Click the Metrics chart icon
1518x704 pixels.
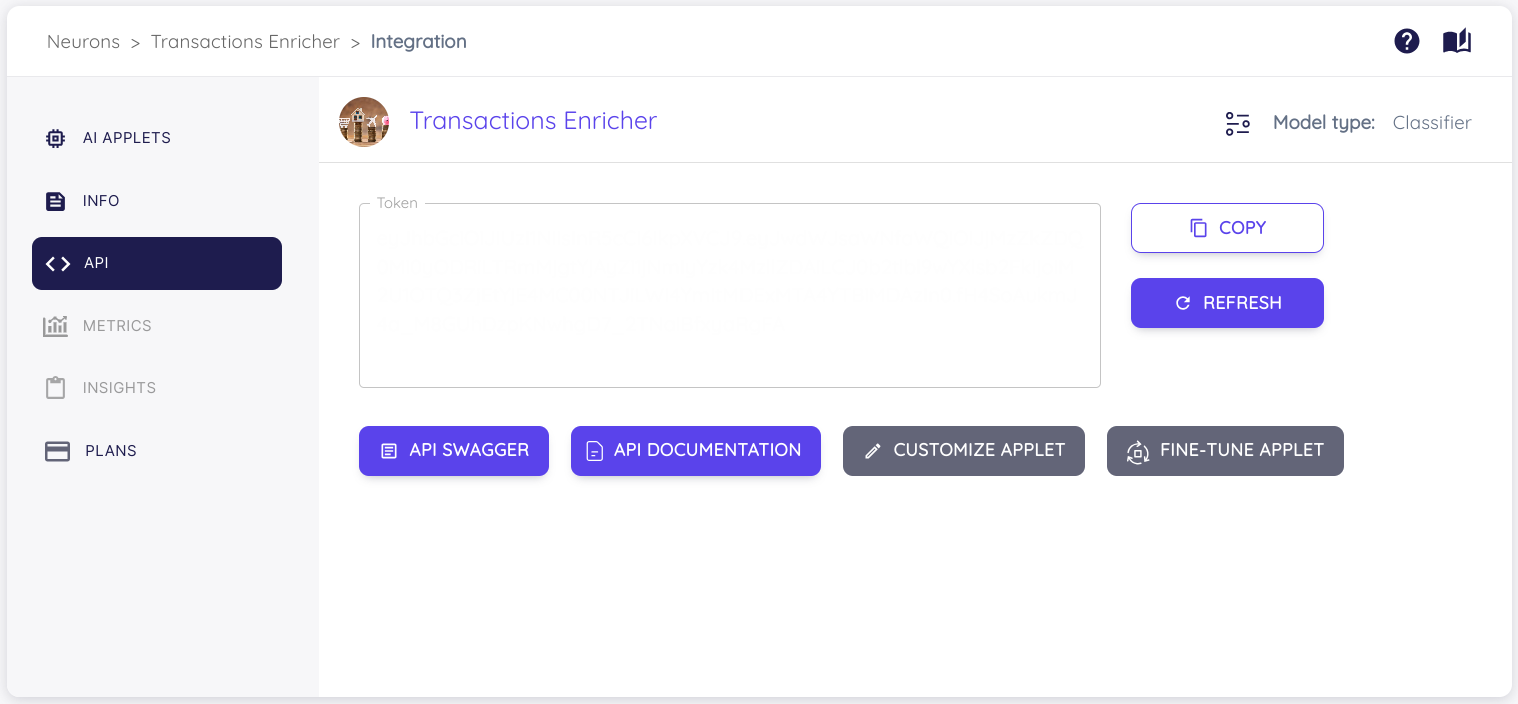[x=56, y=326]
